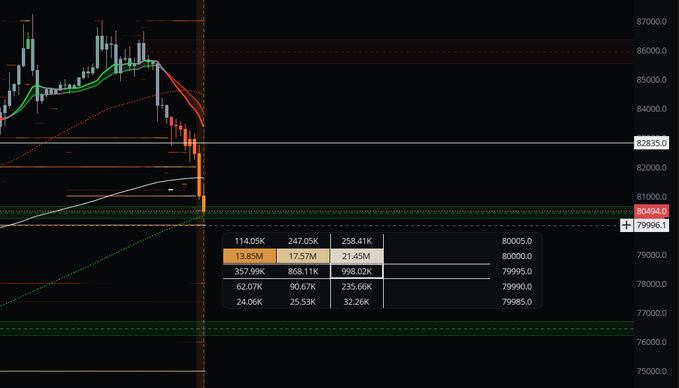Viewport: 679px width, 388px height.
Task: Click the 80000.0 price row label
Action: pos(517,256)
